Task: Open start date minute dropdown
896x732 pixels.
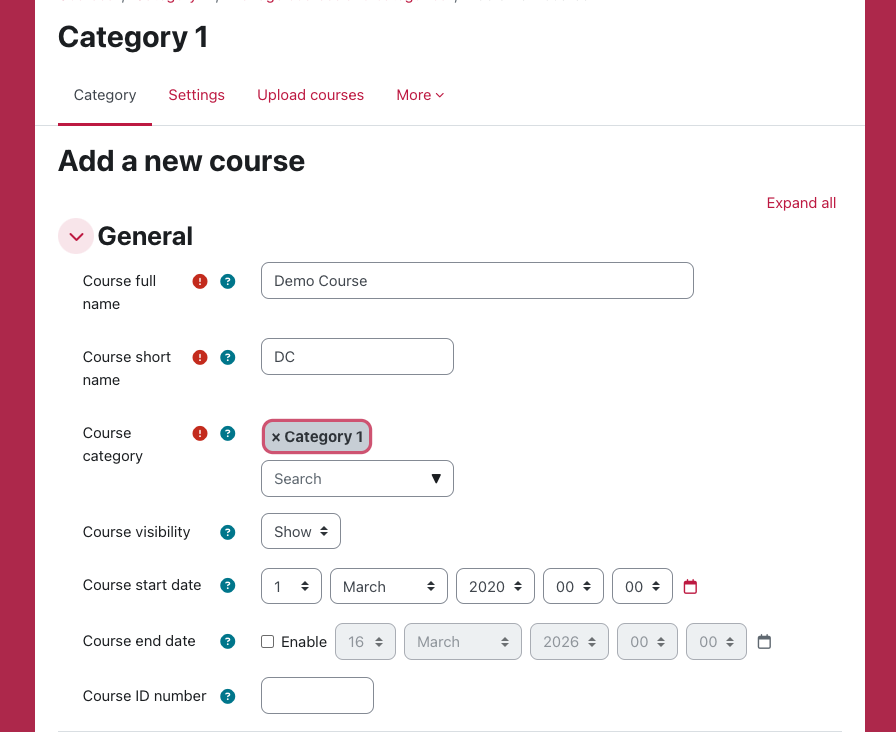Action: (642, 586)
